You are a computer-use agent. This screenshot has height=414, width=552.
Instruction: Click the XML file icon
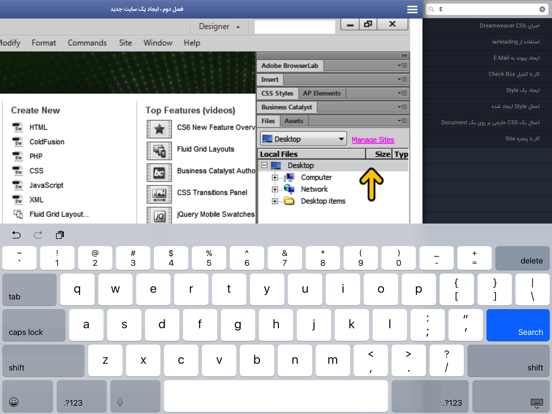[18, 200]
